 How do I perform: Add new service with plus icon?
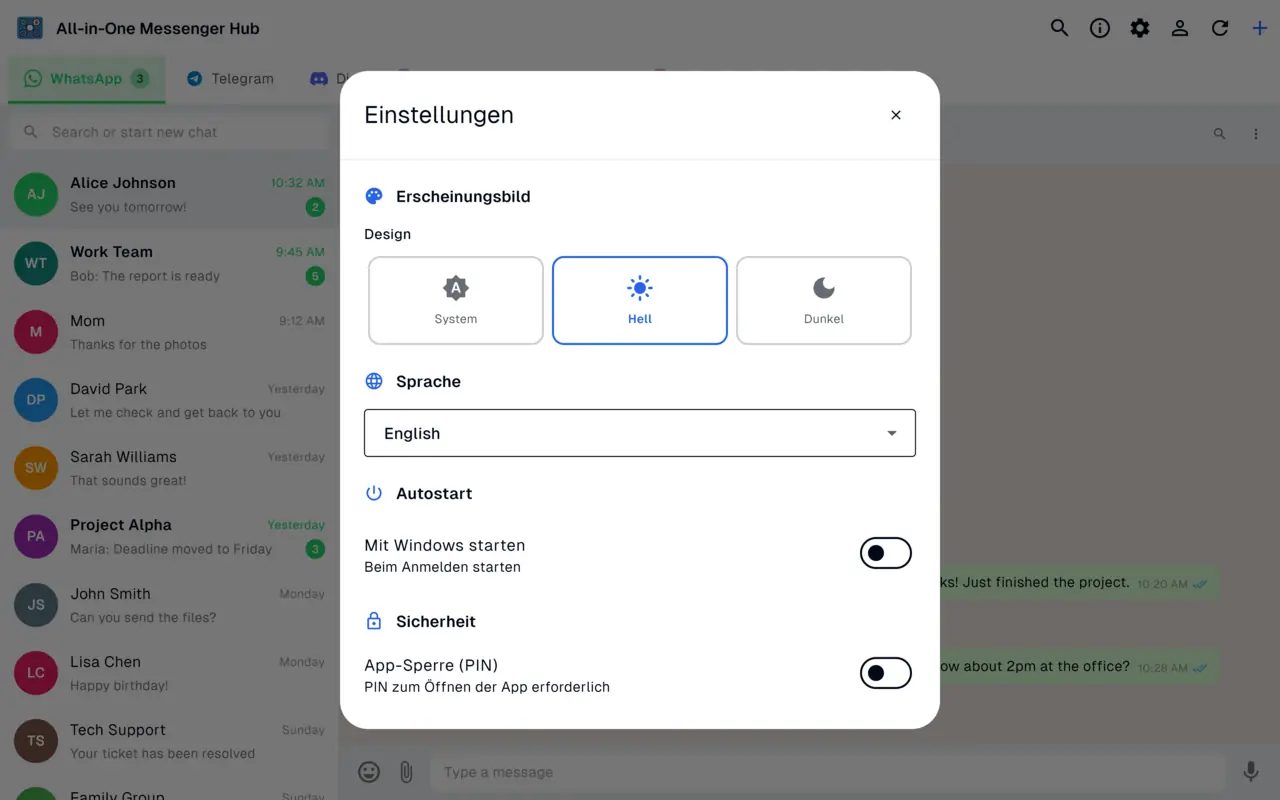click(x=1260, y=28)
